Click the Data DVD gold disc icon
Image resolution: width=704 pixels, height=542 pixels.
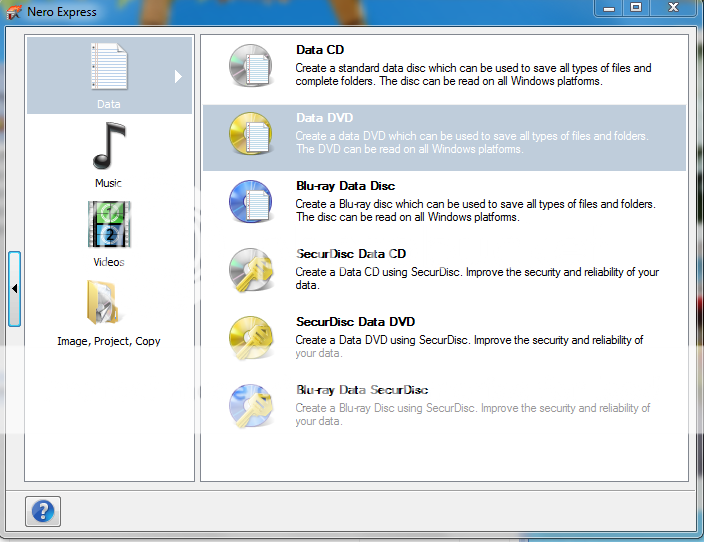click(x=251, y=133)
